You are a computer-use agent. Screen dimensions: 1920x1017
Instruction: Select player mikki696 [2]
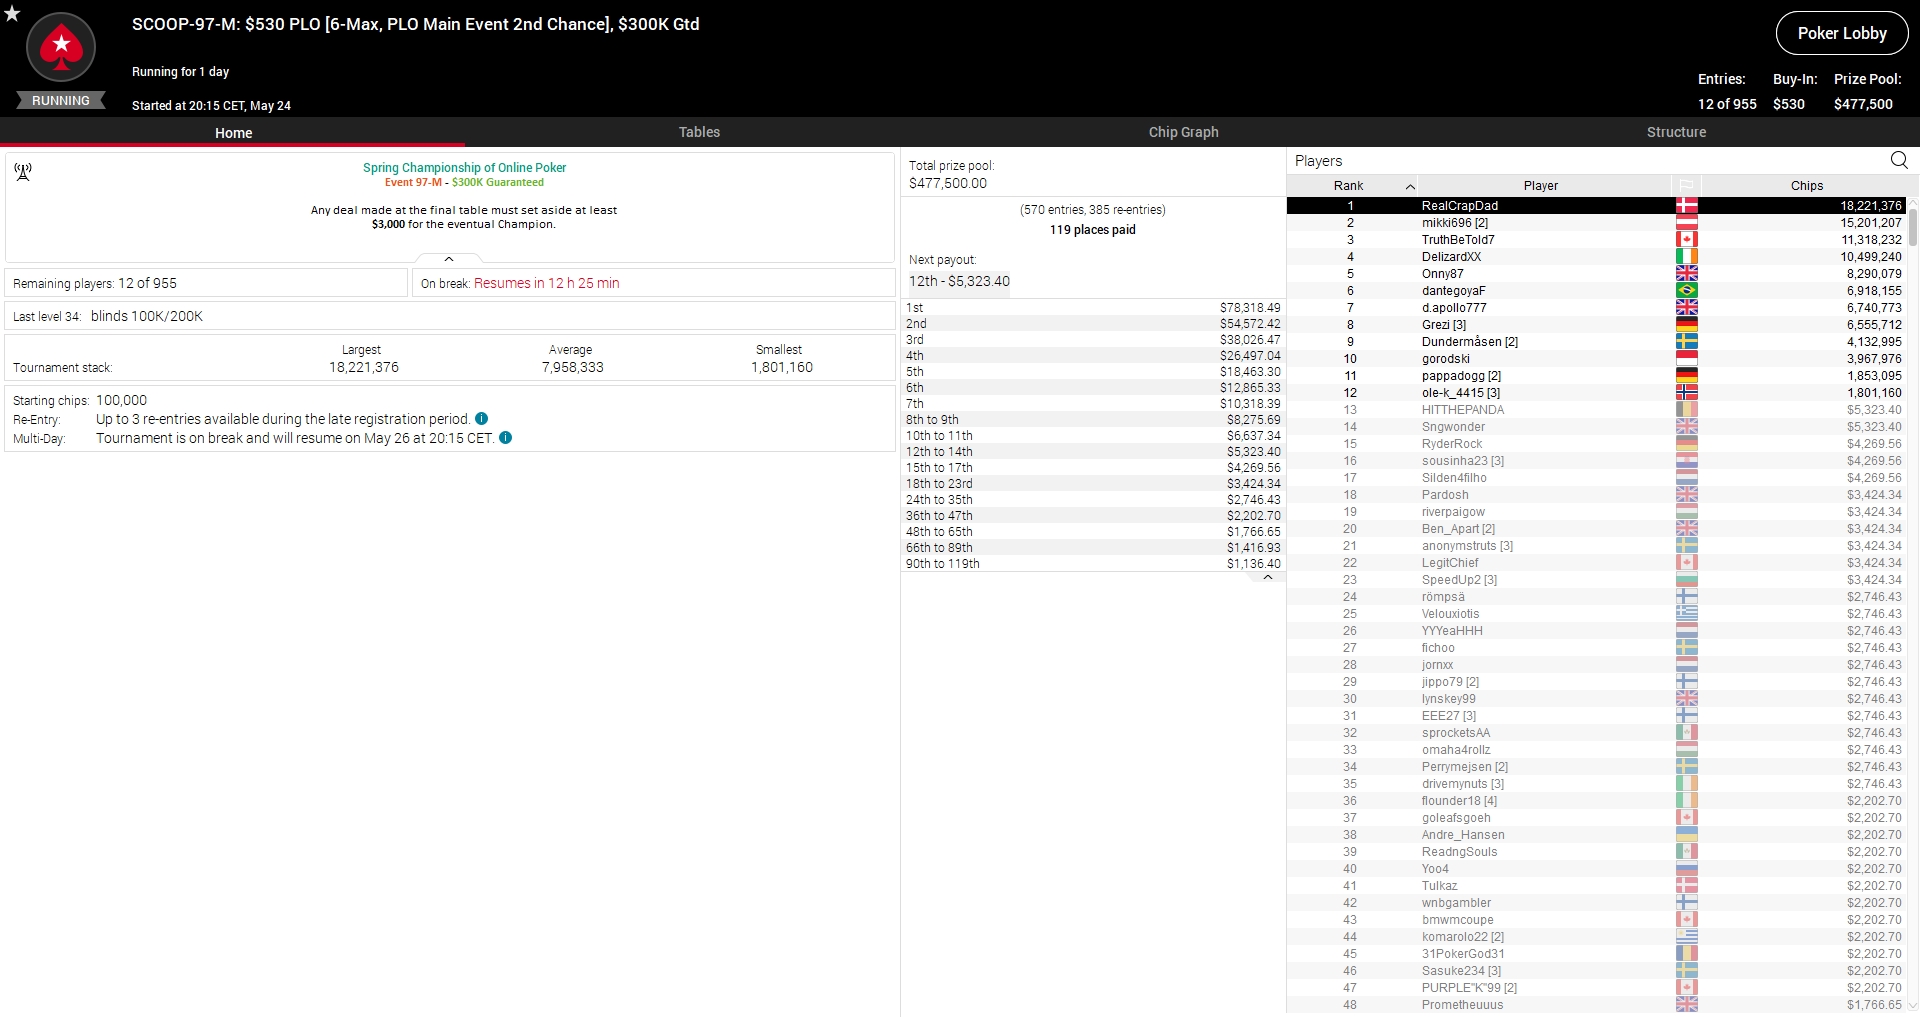point(1596,223)
